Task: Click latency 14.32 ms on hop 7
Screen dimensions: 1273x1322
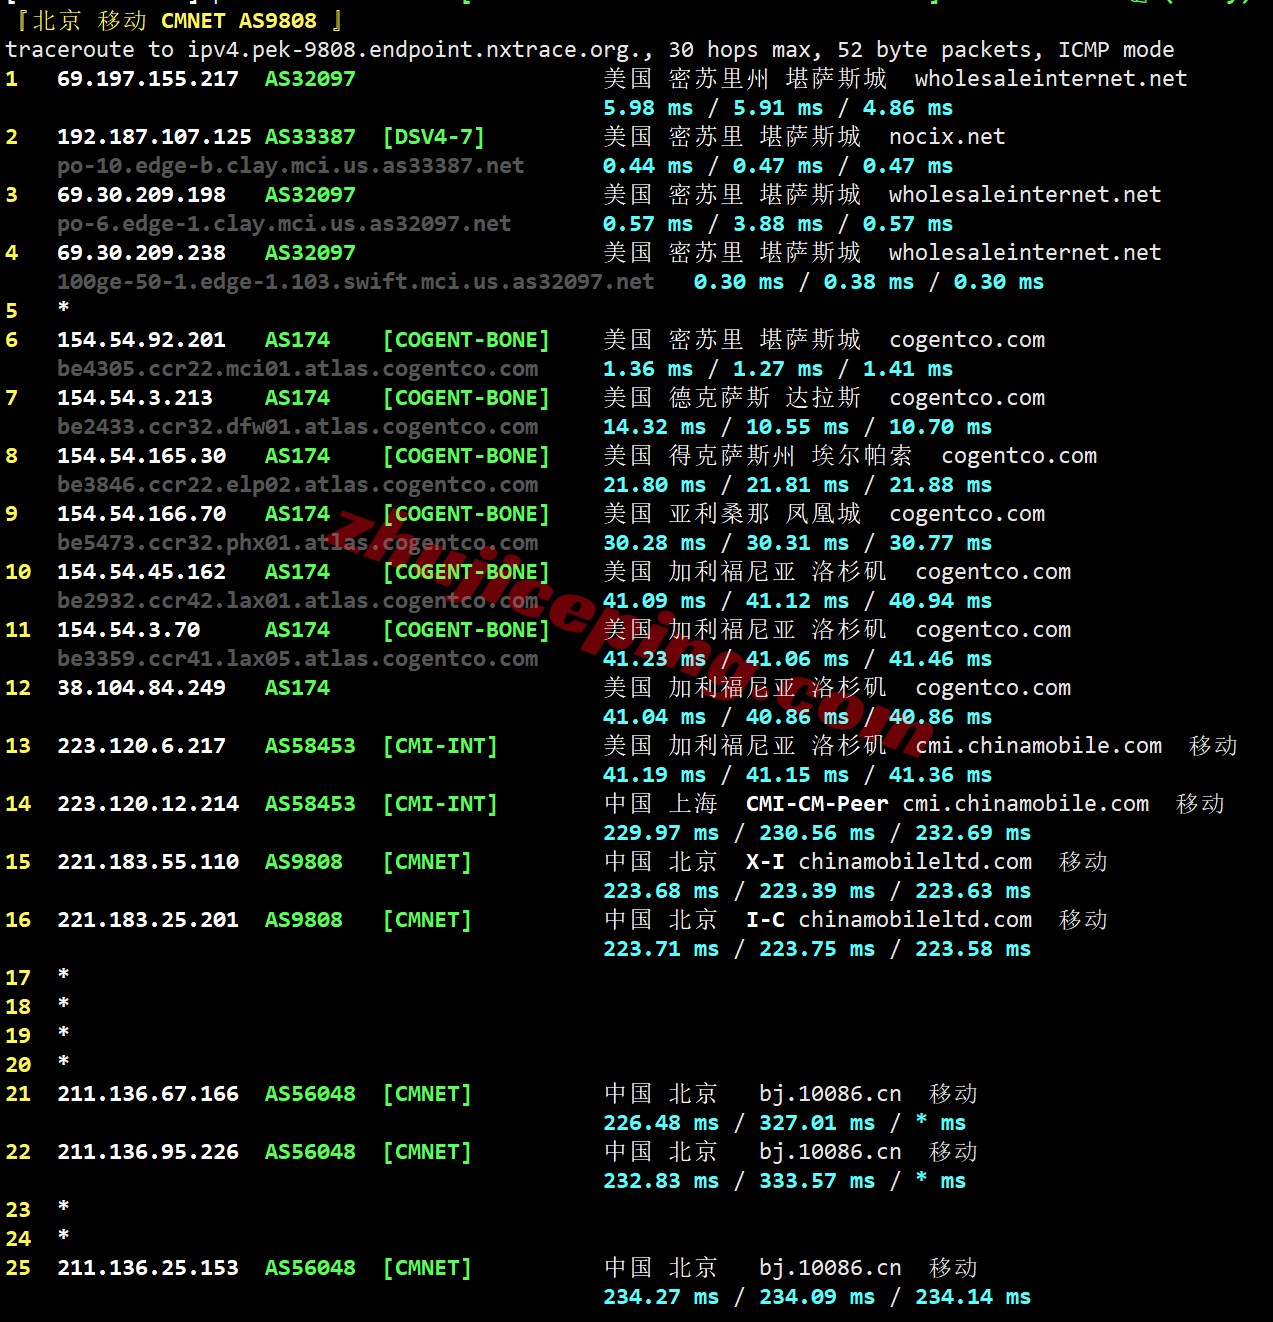Action: click(x=654, y=427)
